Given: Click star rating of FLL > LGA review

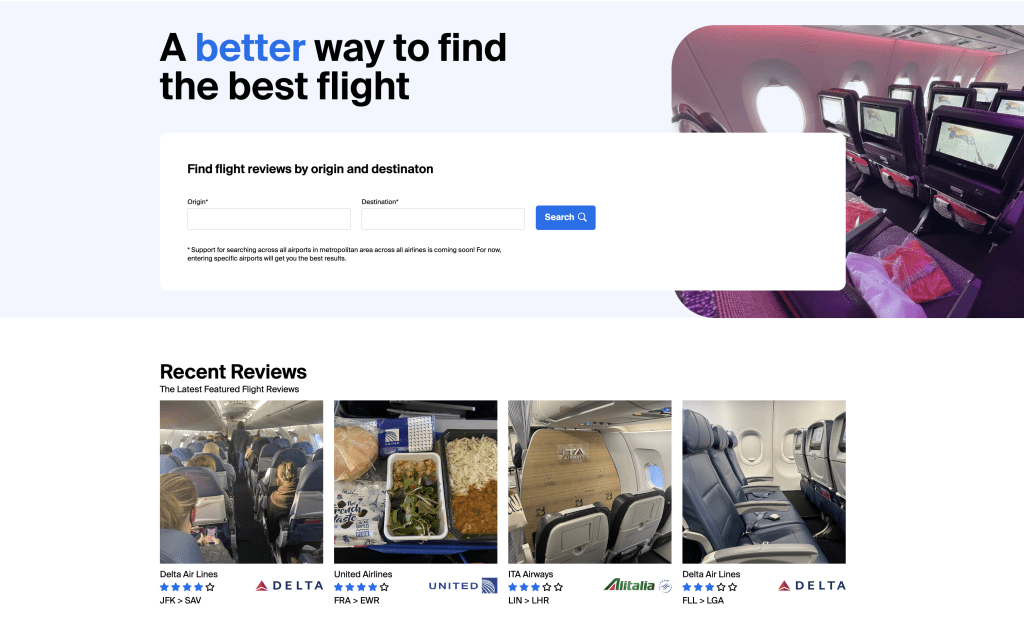Looking at the screenshot, I should 710,587.
